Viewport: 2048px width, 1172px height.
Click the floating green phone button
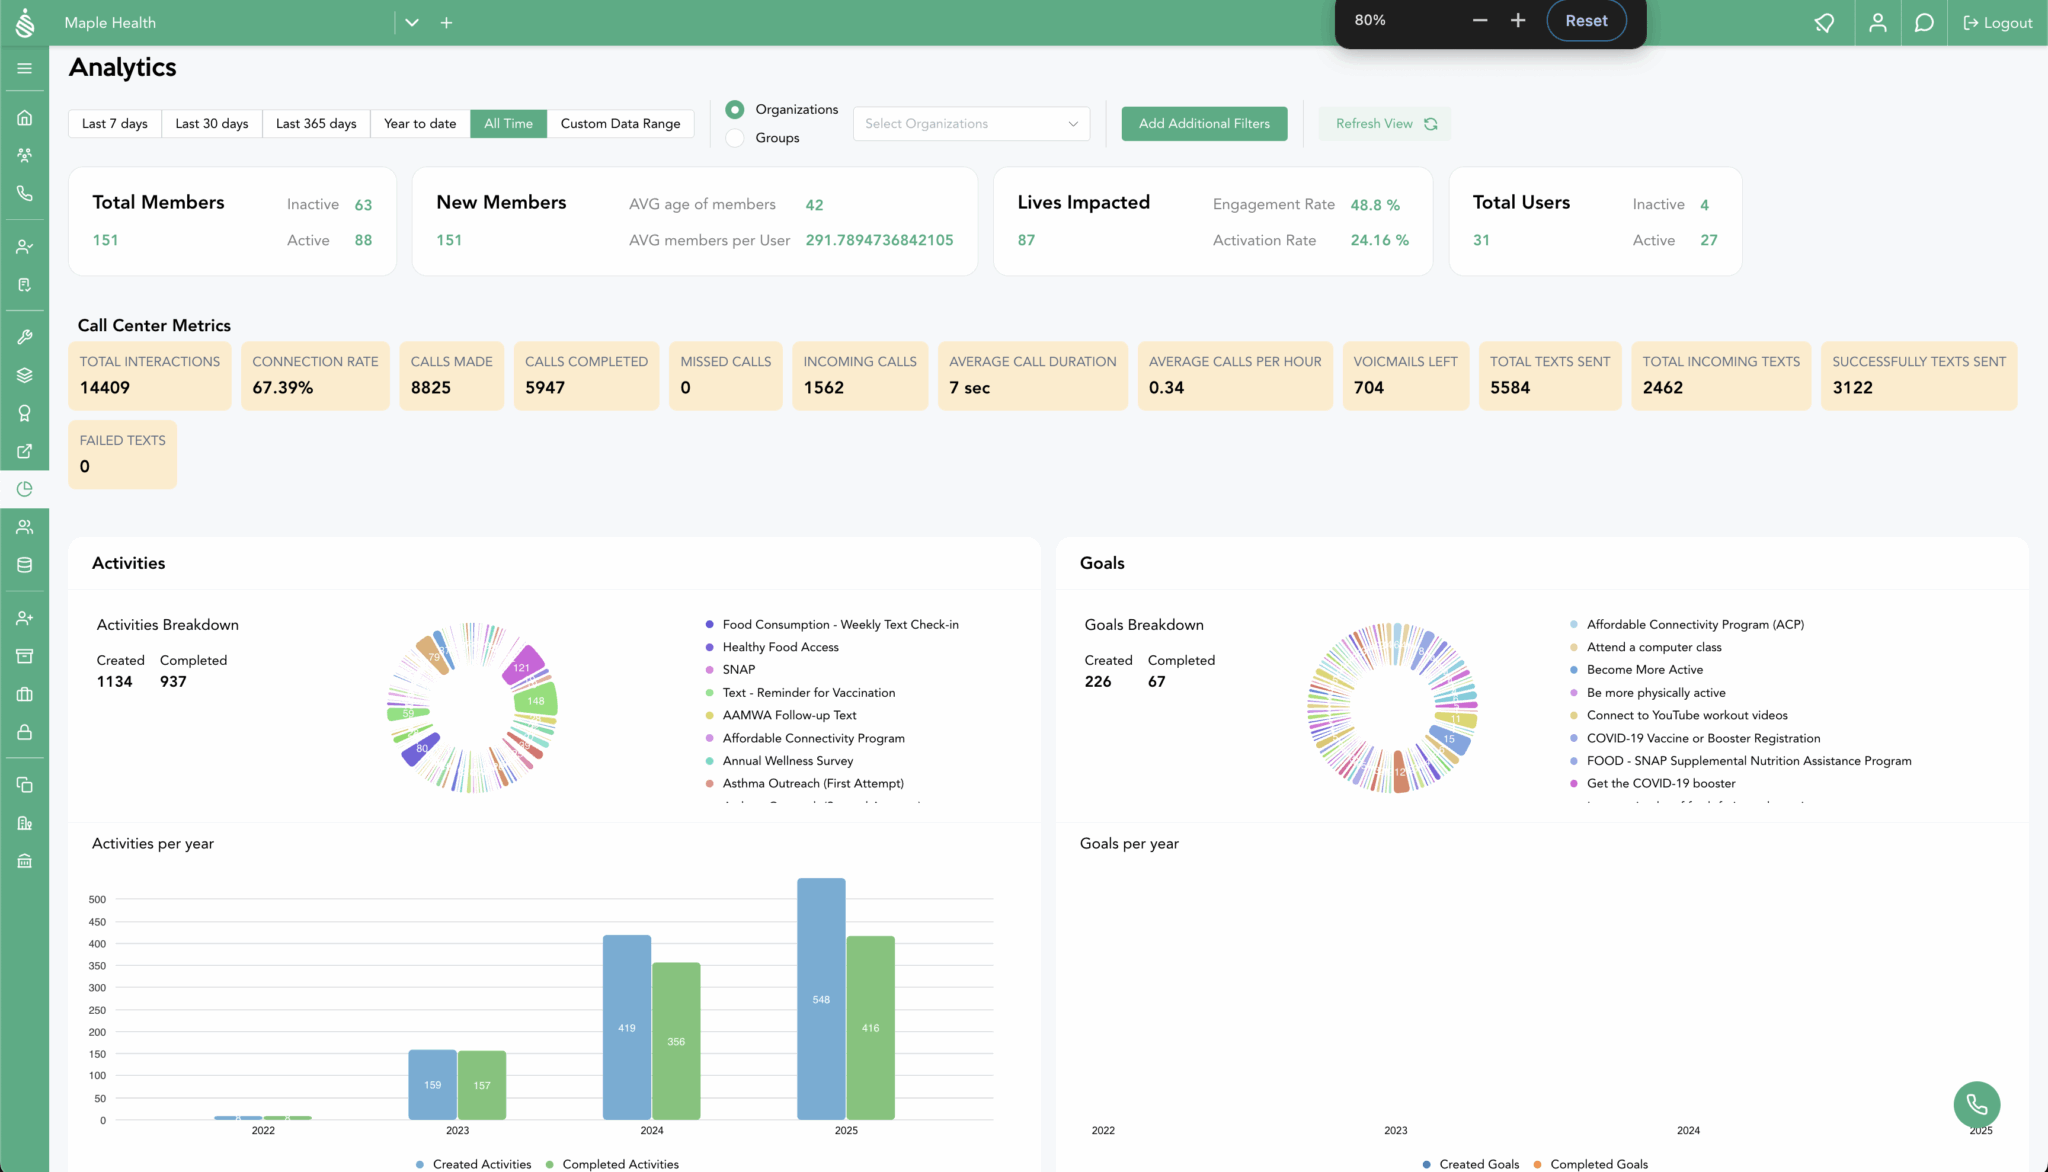[x=1976, y=1104]
